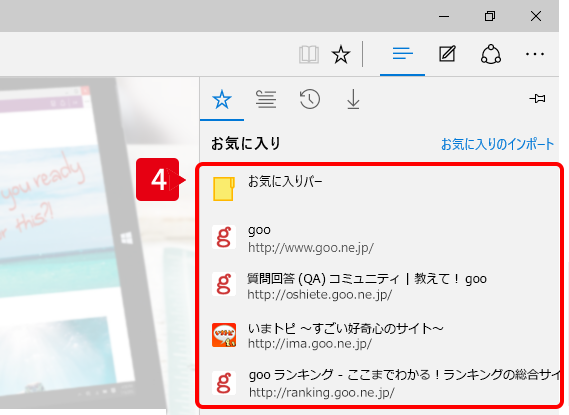Minimize the browser window
The image size is (569, 415).
pyautogui.click(x=444, y=16)
